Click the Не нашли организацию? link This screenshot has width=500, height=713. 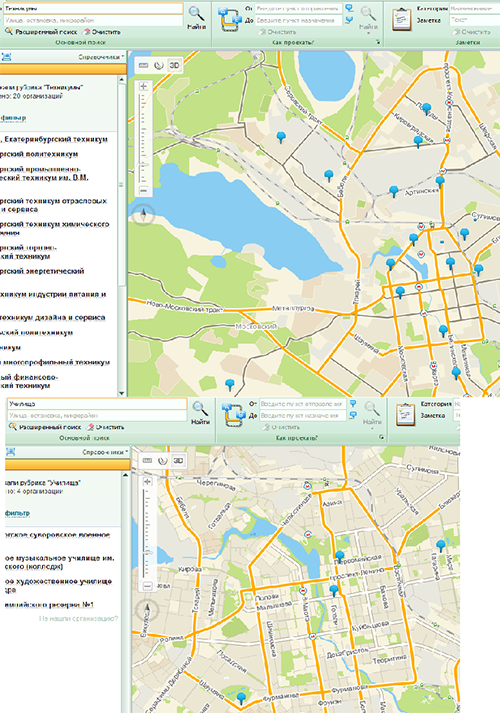coord(78,618)
